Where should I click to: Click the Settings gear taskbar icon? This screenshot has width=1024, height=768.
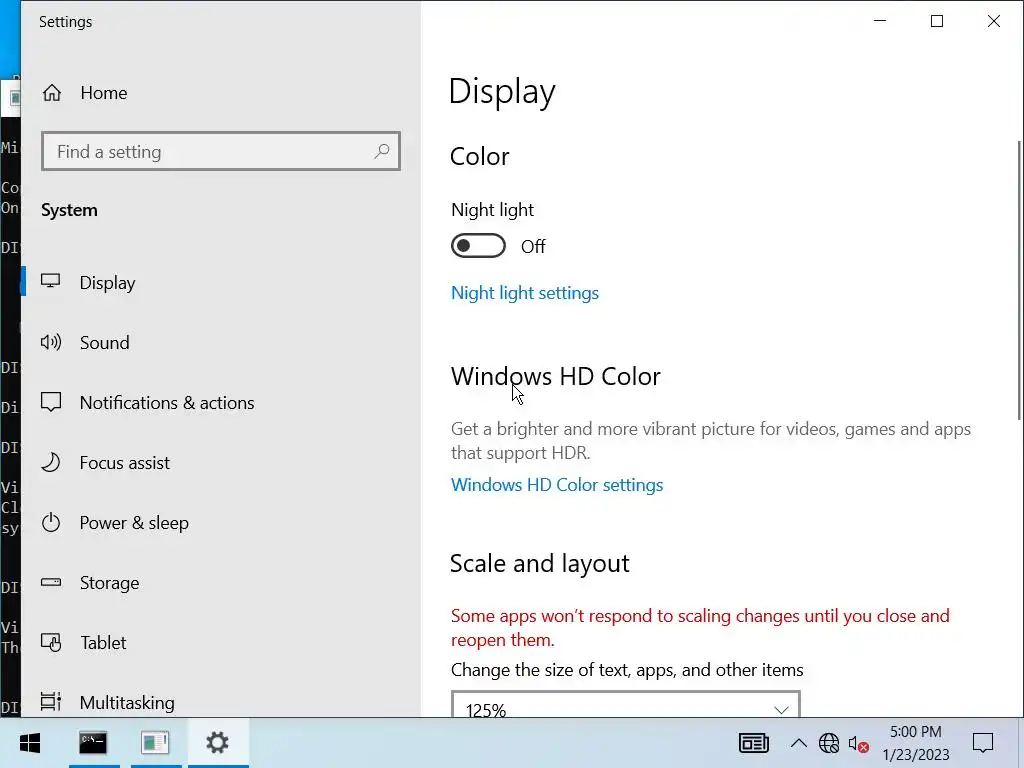click(217, 743)
